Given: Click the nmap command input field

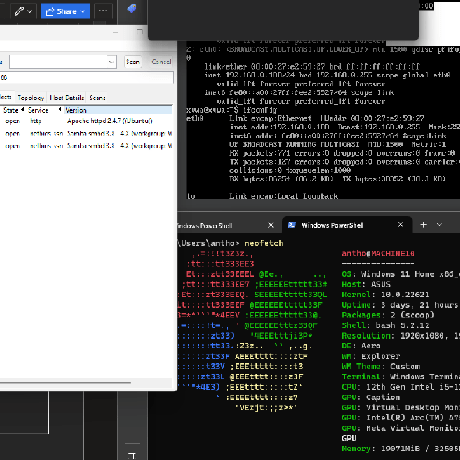Looking at the screenshot, I should point(87,78).
